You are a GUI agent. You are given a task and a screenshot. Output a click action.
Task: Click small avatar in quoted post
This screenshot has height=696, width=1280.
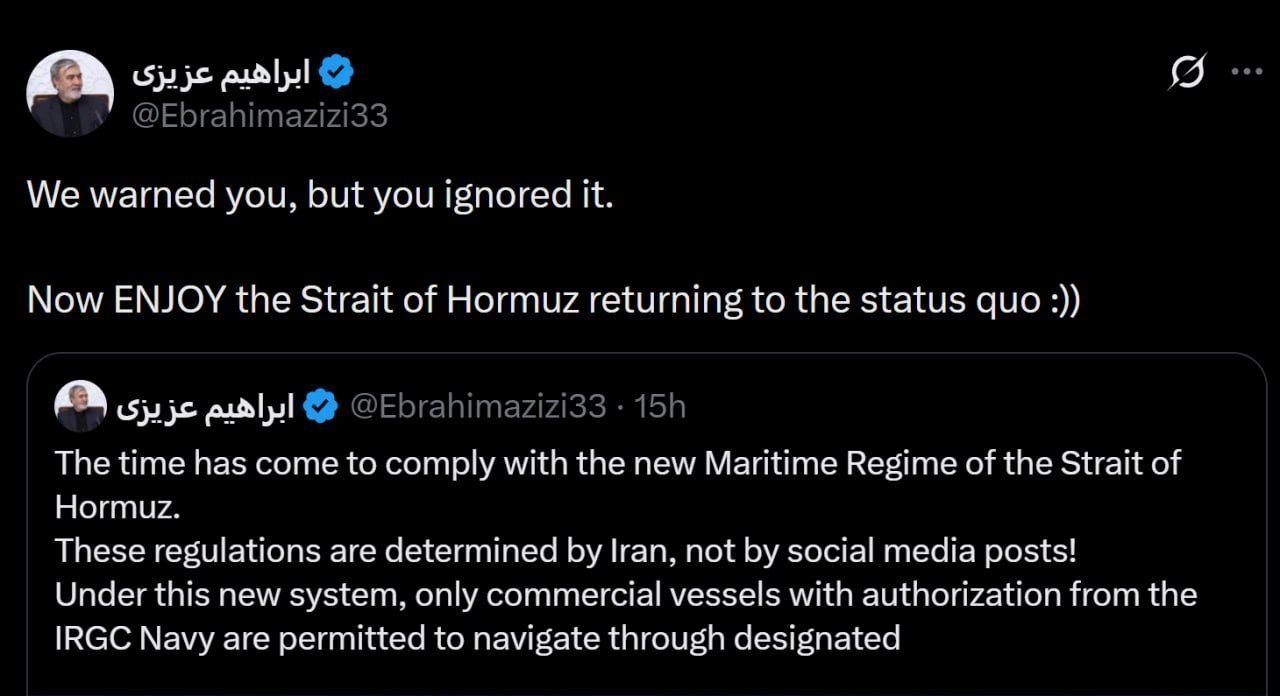pyautogui.click(x=80, y=406)
